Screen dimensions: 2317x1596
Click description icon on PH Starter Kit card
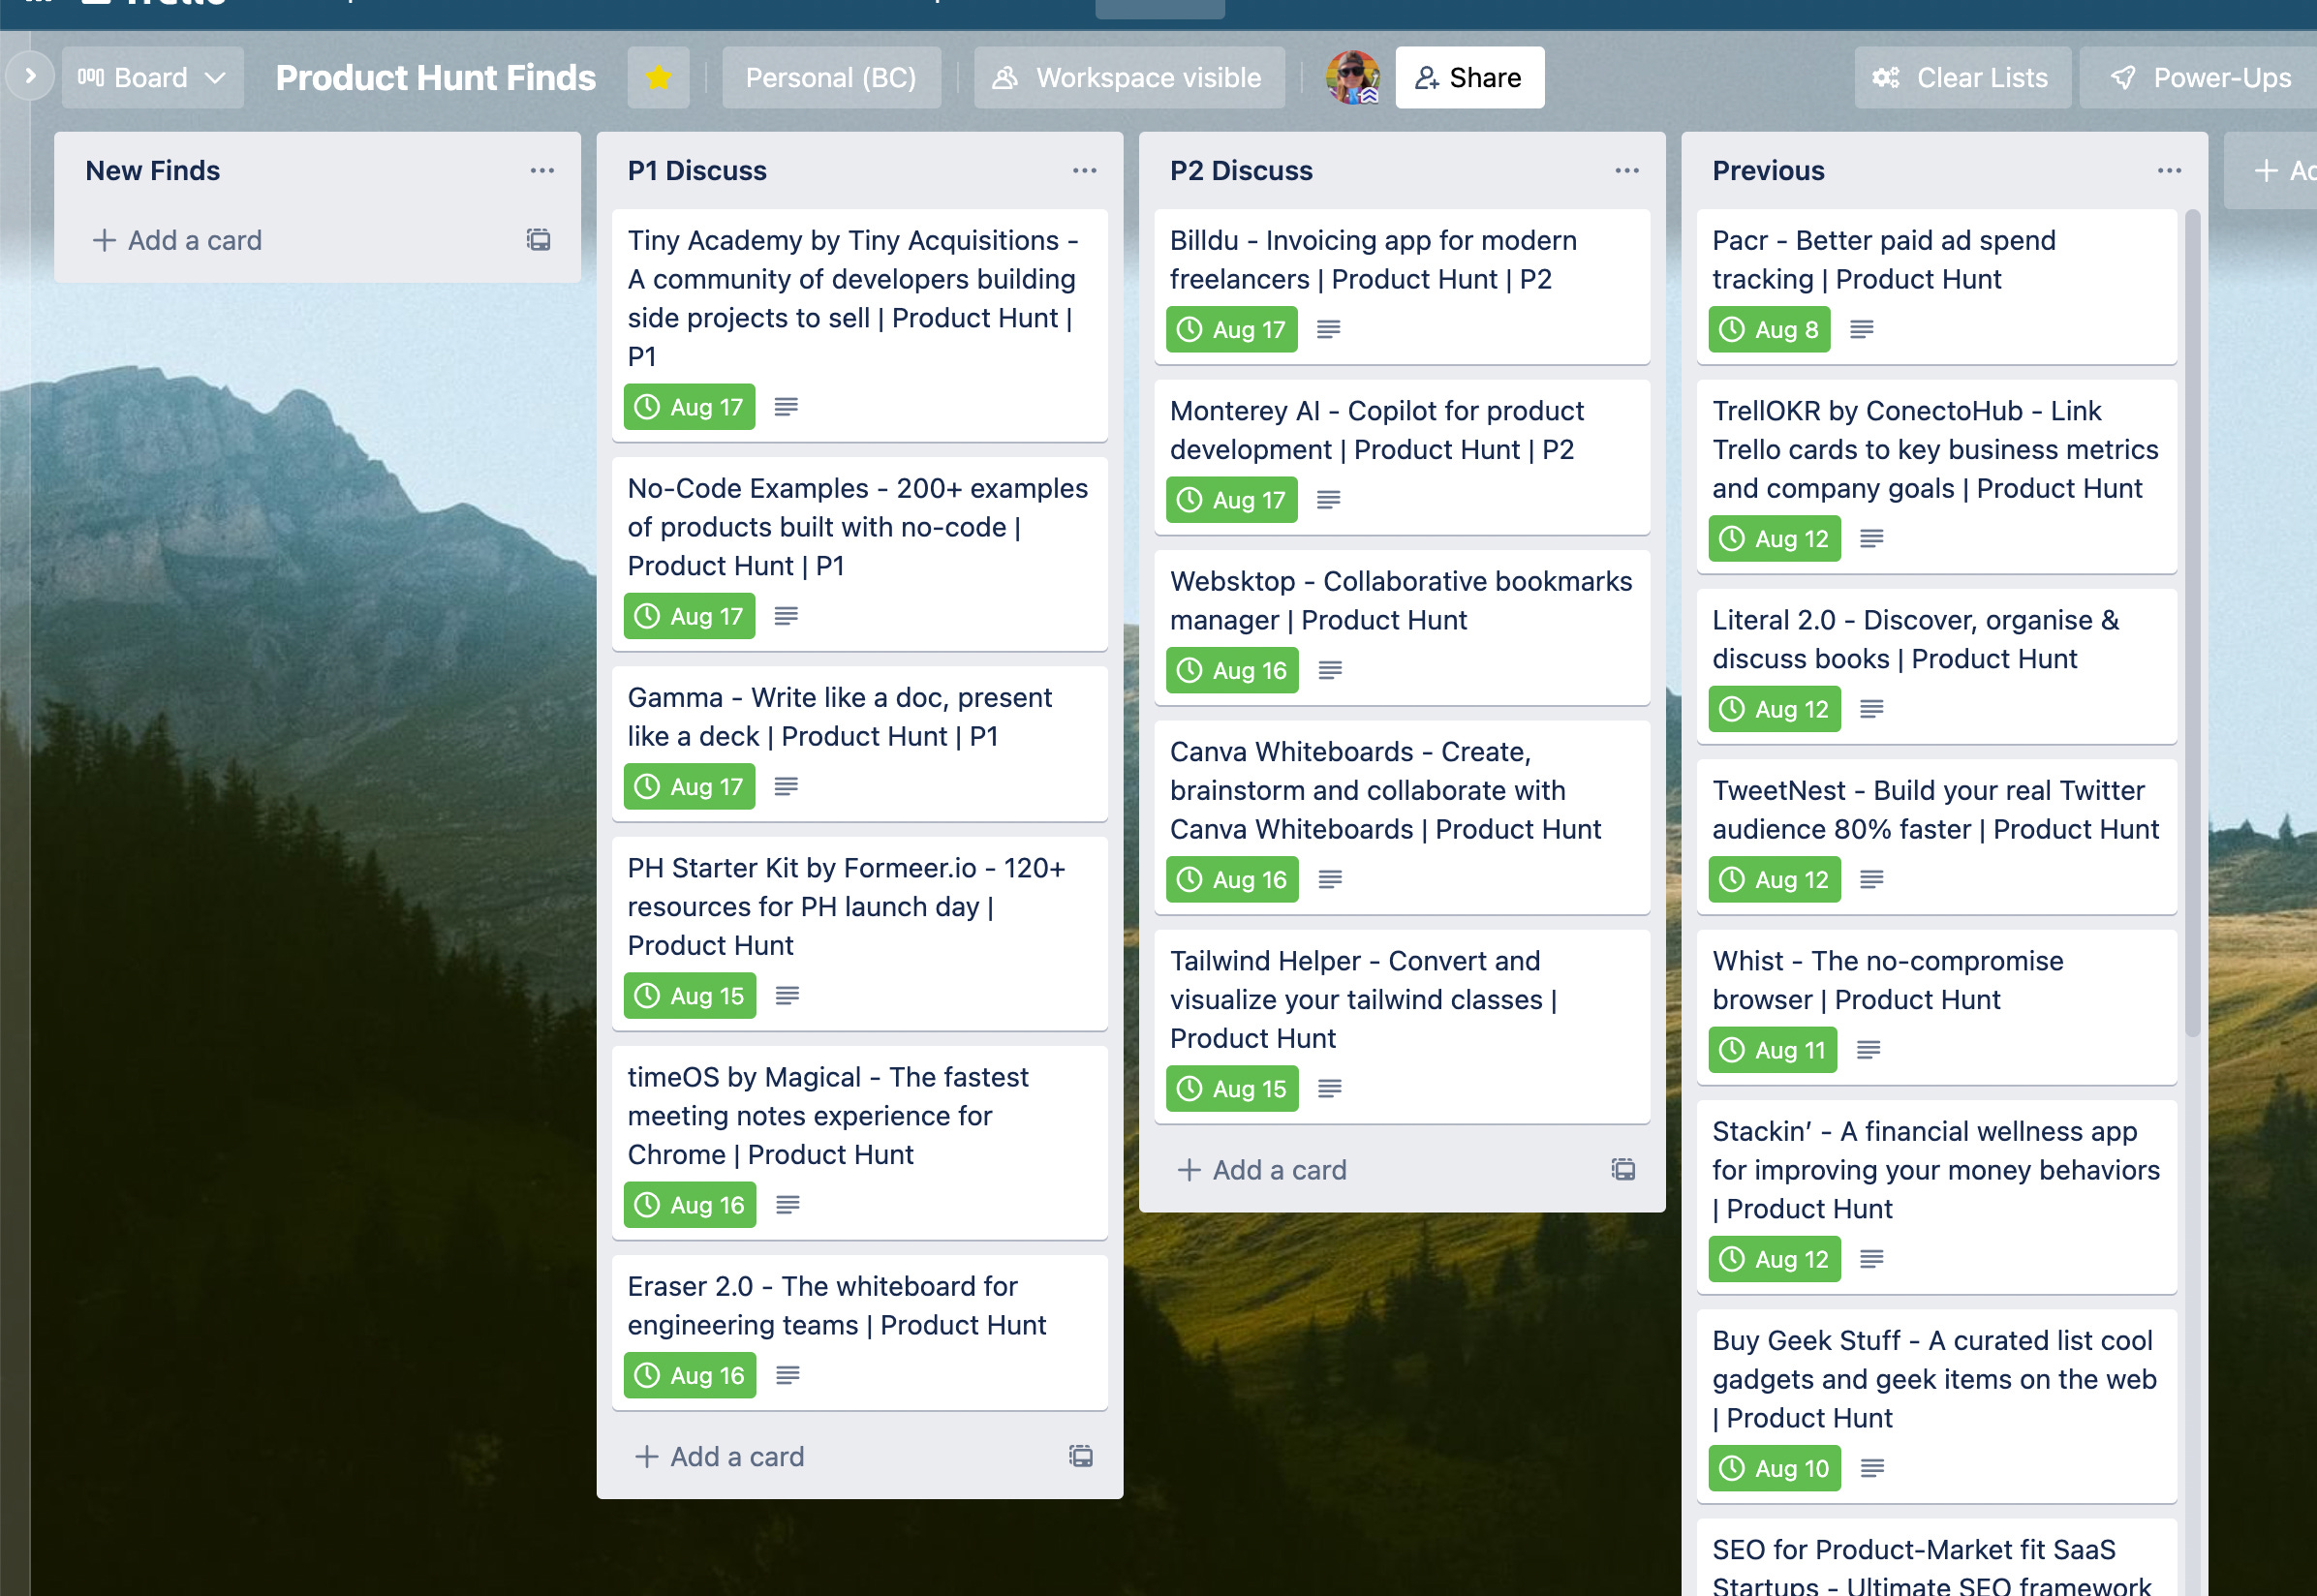(787, 996)
